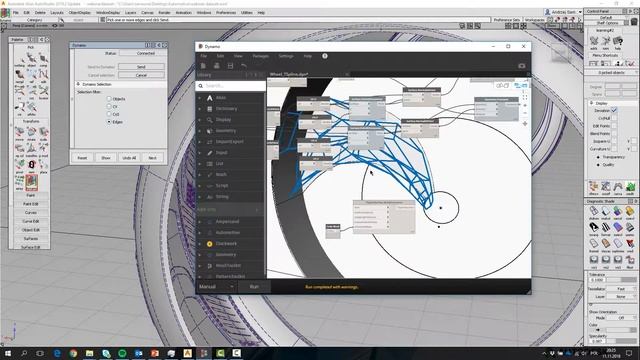Select the move tool in the Transform palette section

20,132
